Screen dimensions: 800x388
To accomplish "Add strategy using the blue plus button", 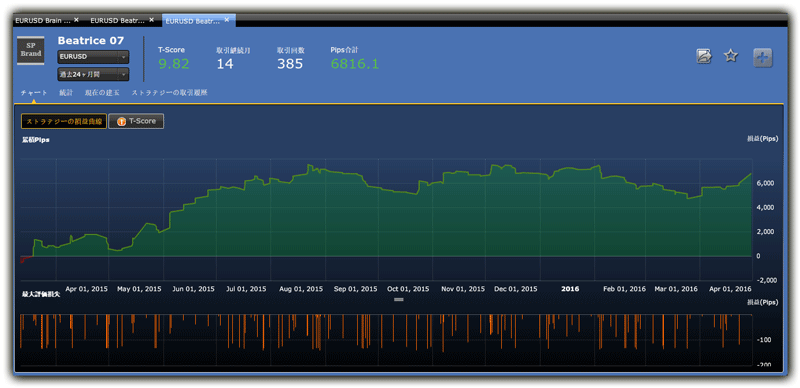I will tap(763, 58).
